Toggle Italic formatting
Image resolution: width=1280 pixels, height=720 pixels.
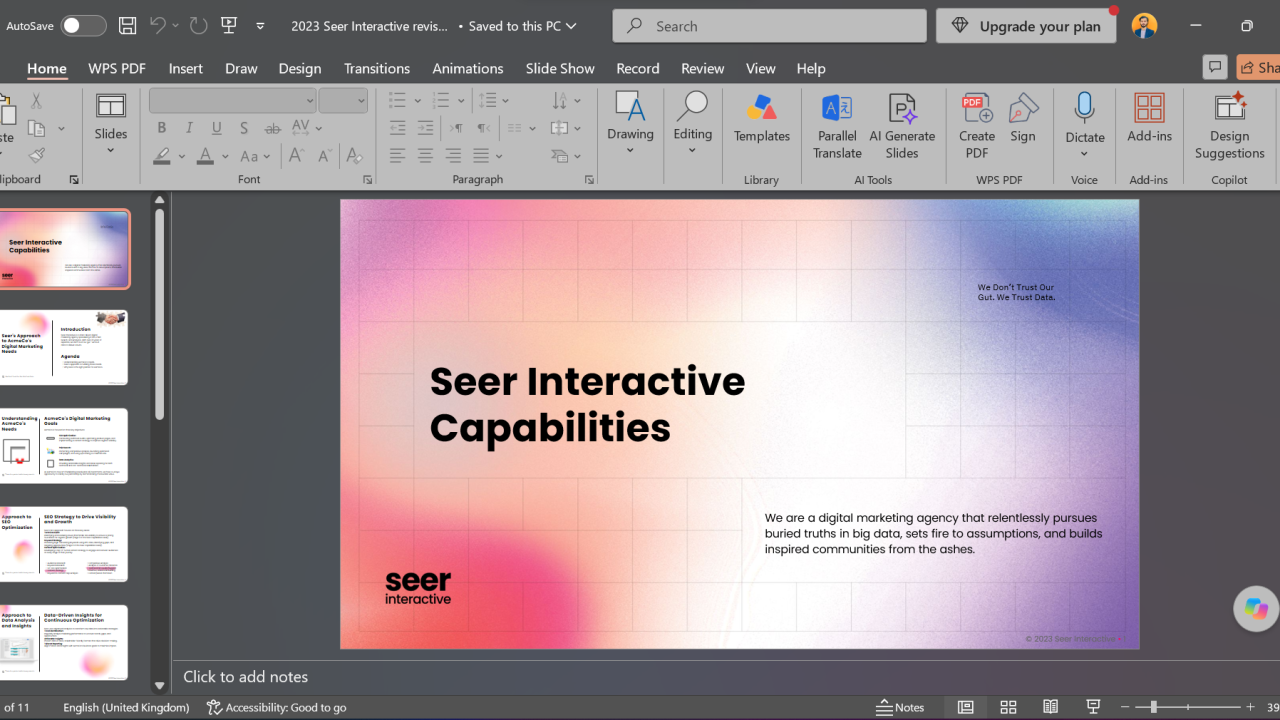tap(189, 128)
